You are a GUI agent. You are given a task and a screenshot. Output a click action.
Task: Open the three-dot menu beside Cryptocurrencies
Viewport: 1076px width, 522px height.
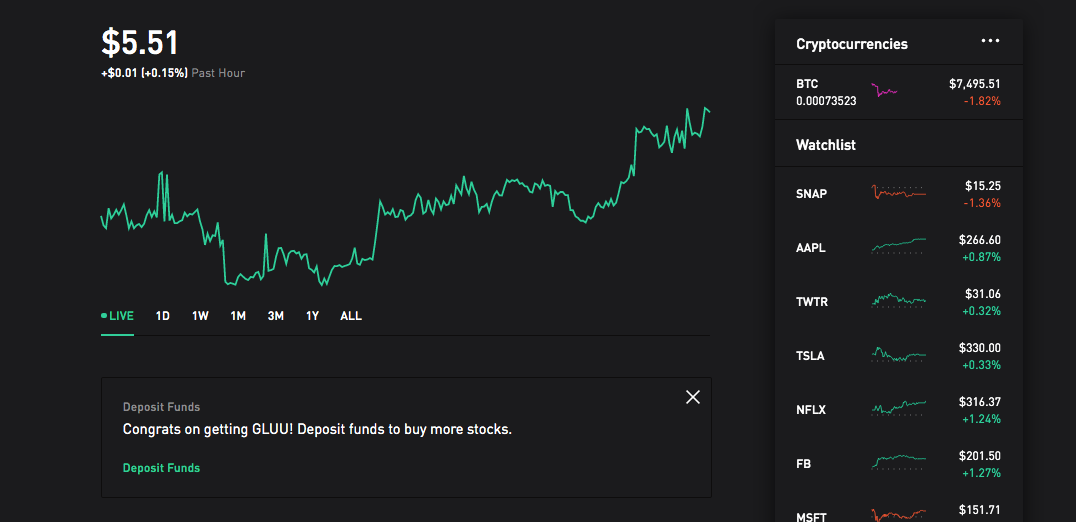point(990,41)
